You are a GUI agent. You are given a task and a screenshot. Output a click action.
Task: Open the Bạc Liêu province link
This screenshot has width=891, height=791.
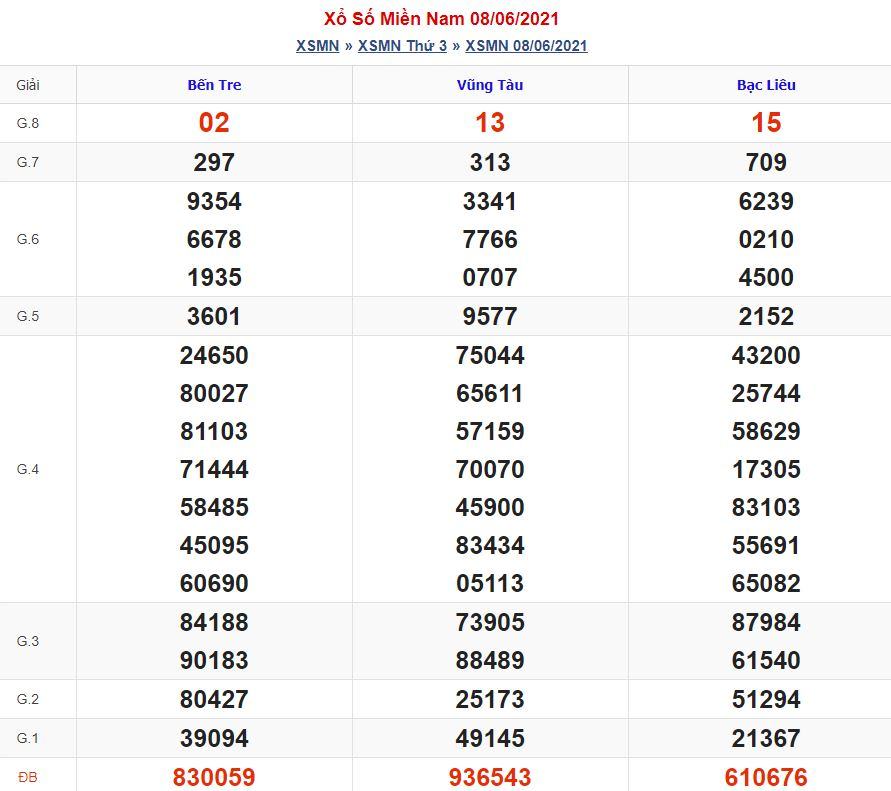click(x=766, y=85)
